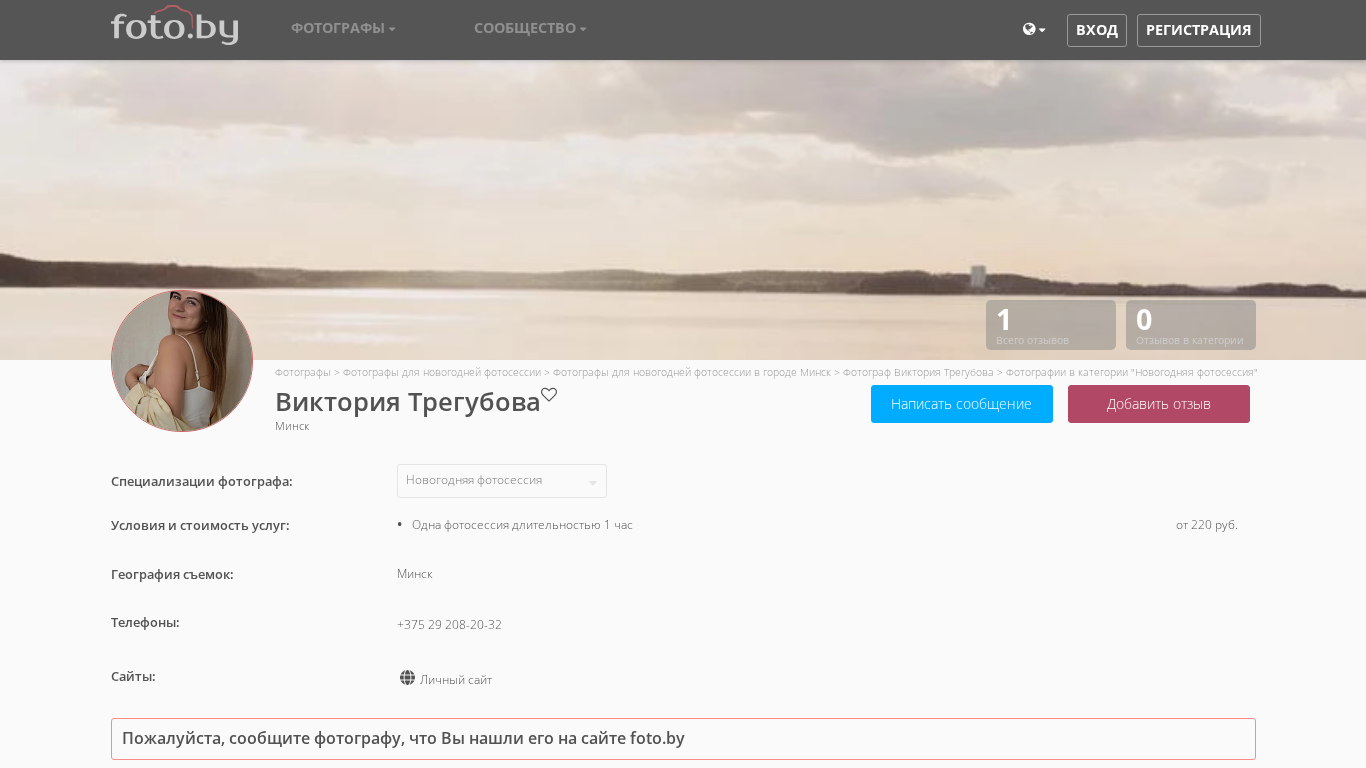Expand the Фотографы menu
1366x768 pixels.
(x=343, y=28)
